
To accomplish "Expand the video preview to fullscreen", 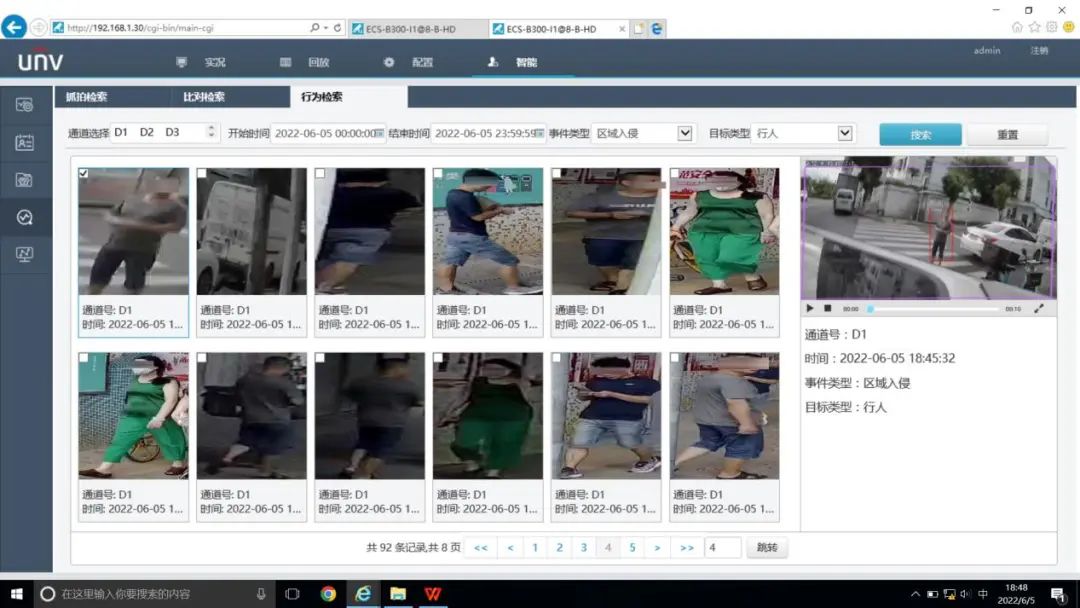I will click(1038, 309).
